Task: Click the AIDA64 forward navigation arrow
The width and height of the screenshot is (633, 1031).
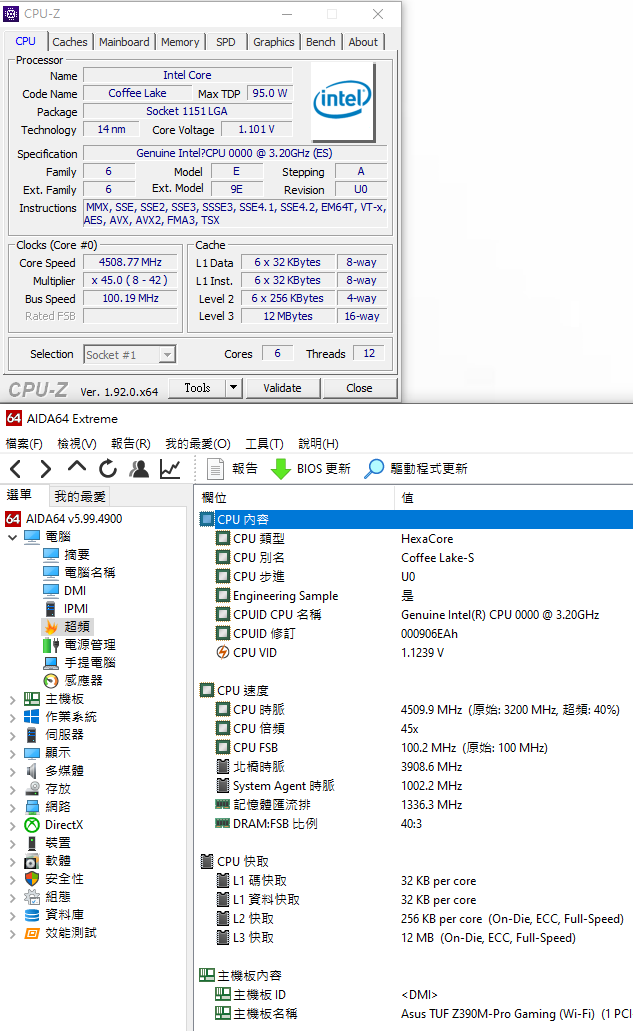Action: 45,469
